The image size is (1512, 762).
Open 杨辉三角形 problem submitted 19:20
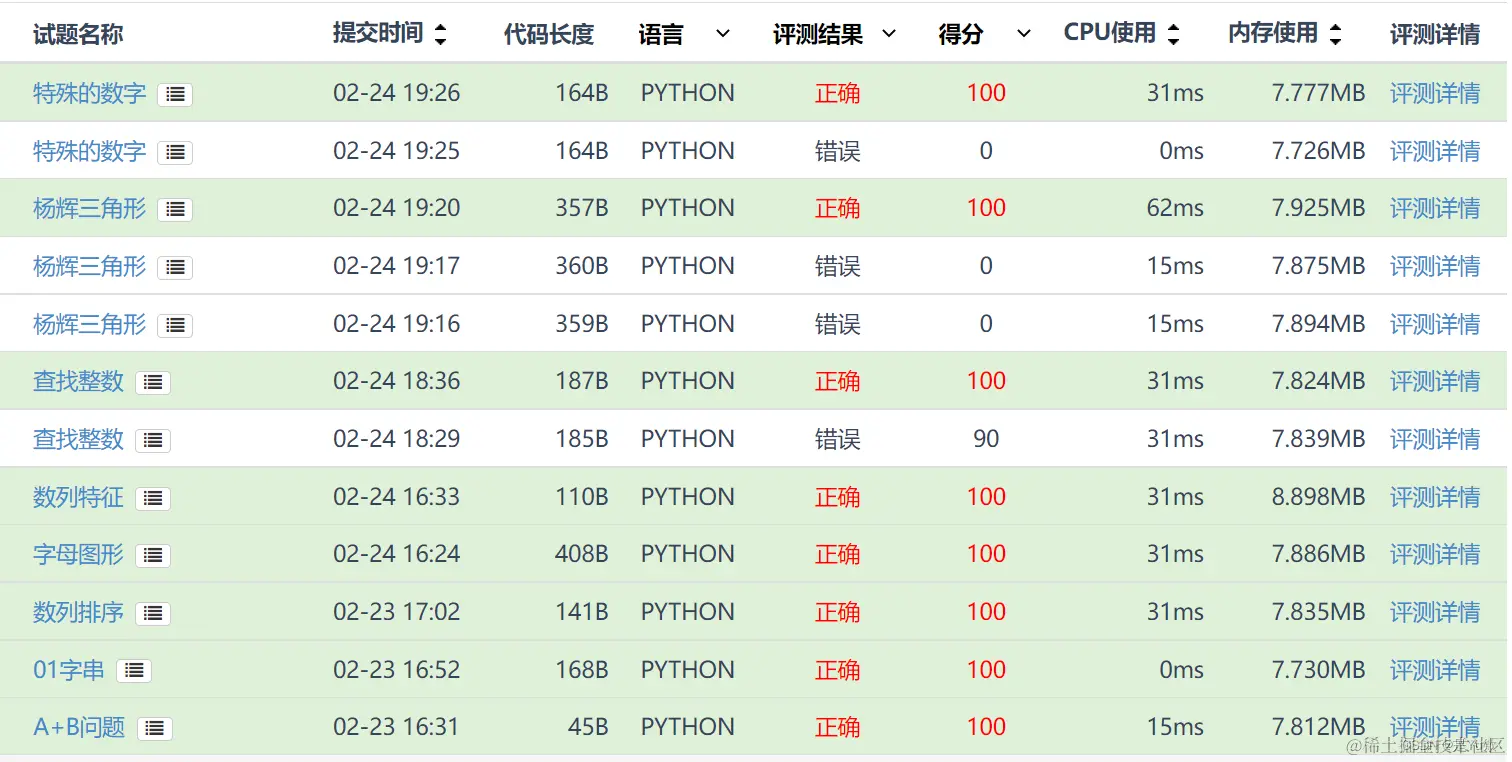click(x=90, y=209)
